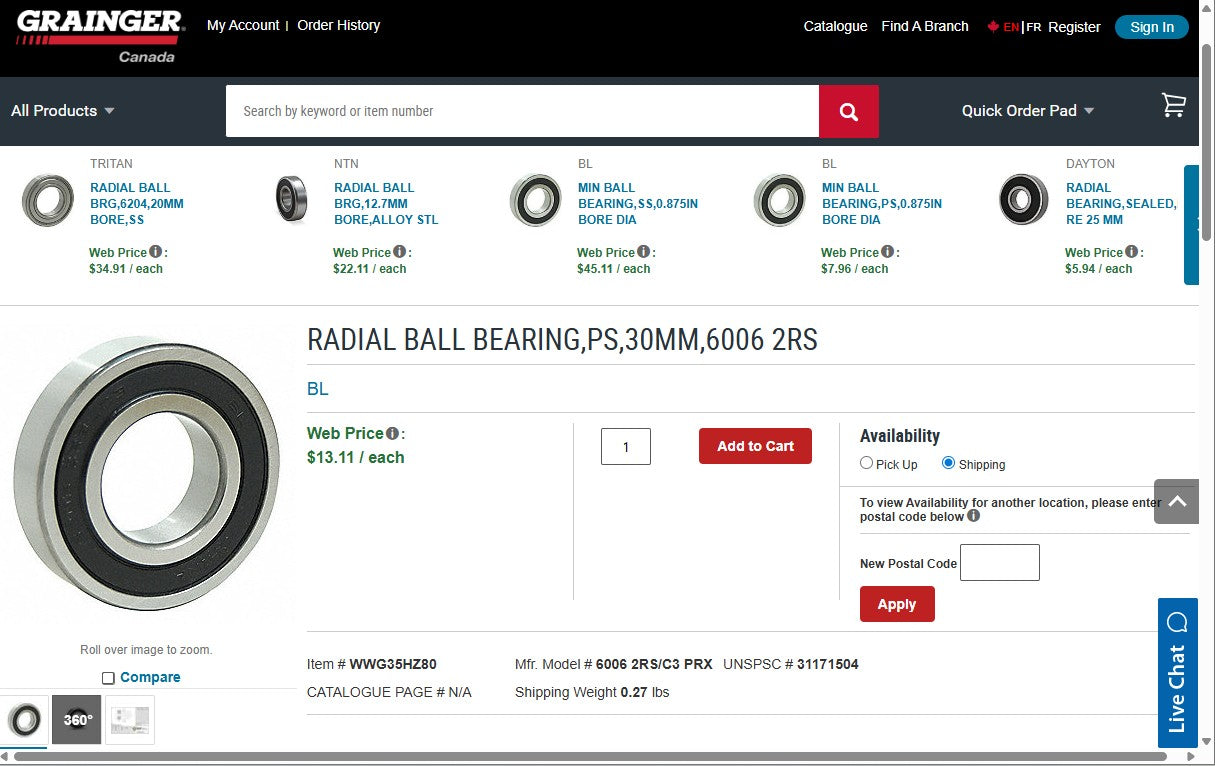Select the spec sheet document thumbnail
This screenshot has height=766, width=1215.
click(x=130, y=719)
